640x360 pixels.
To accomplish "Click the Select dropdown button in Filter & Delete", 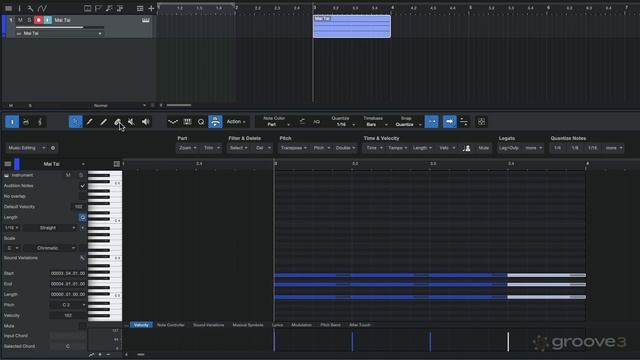I will [238, 148].
